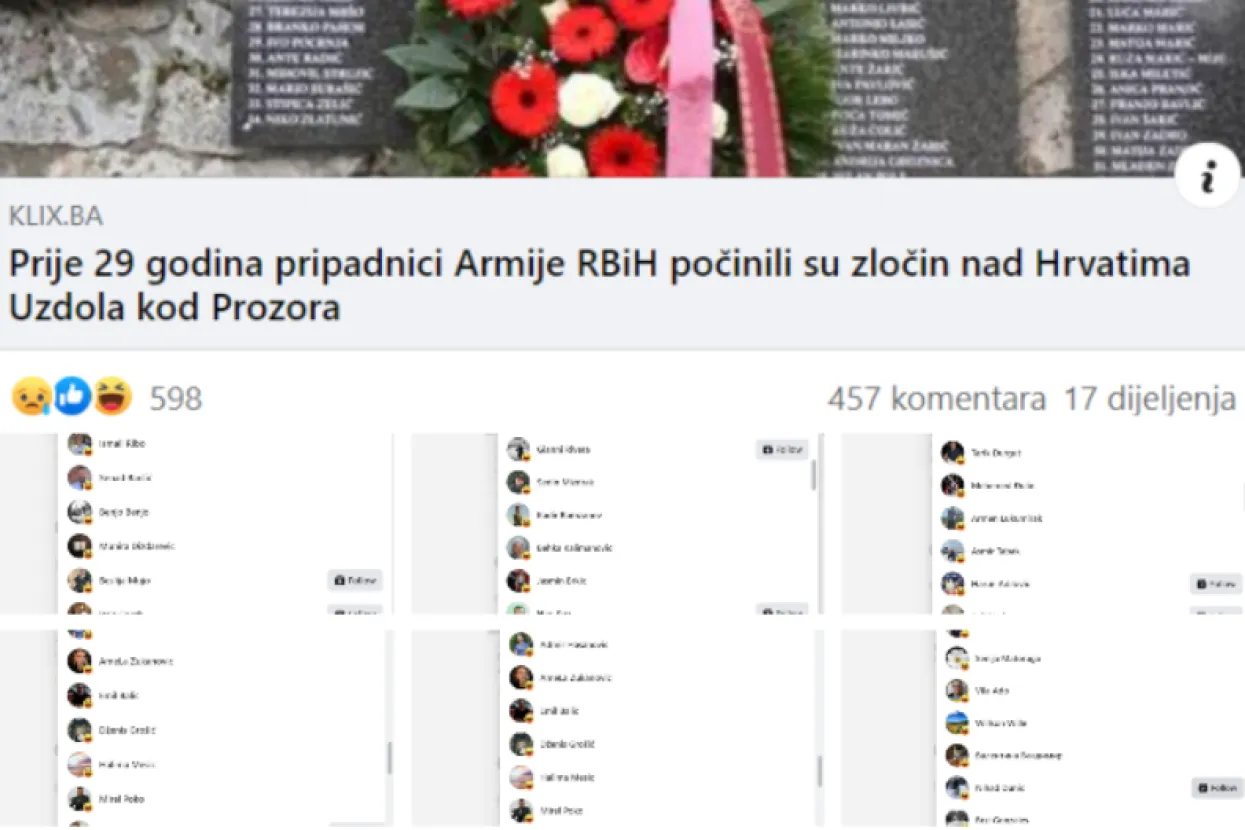Click the haha badge on Ismail Ribo's avatar
1245x830 pixels.
(87, 452)
